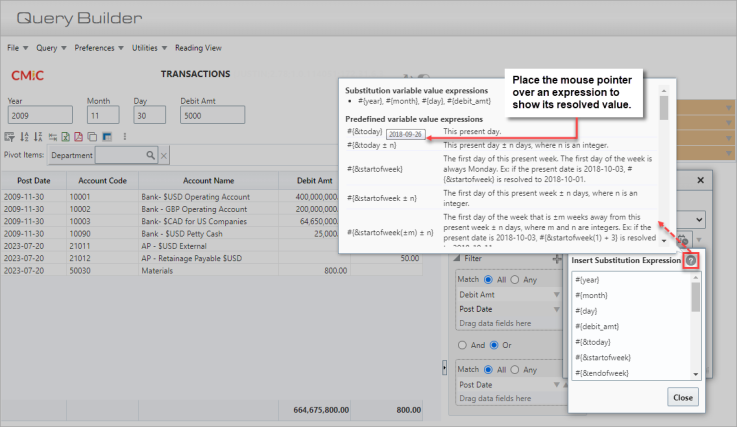Select the Materials row
Viewport: 737px width, 427px height.
157,271
